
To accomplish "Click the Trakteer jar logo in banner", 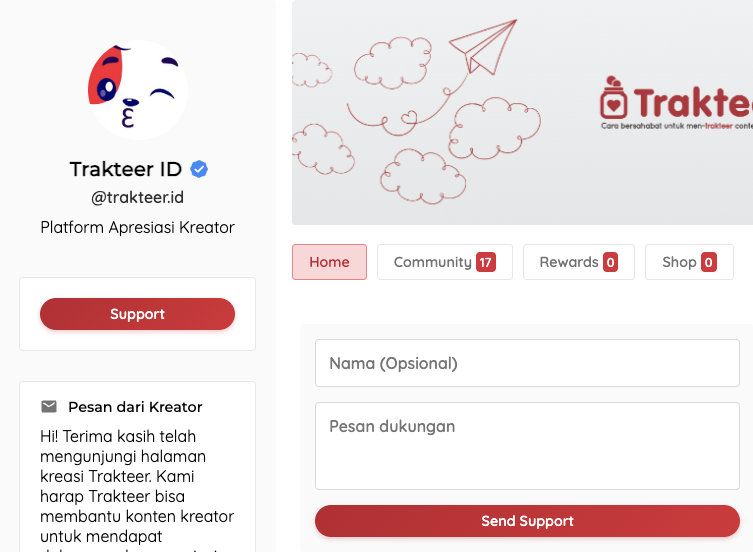I will point(613,98).
